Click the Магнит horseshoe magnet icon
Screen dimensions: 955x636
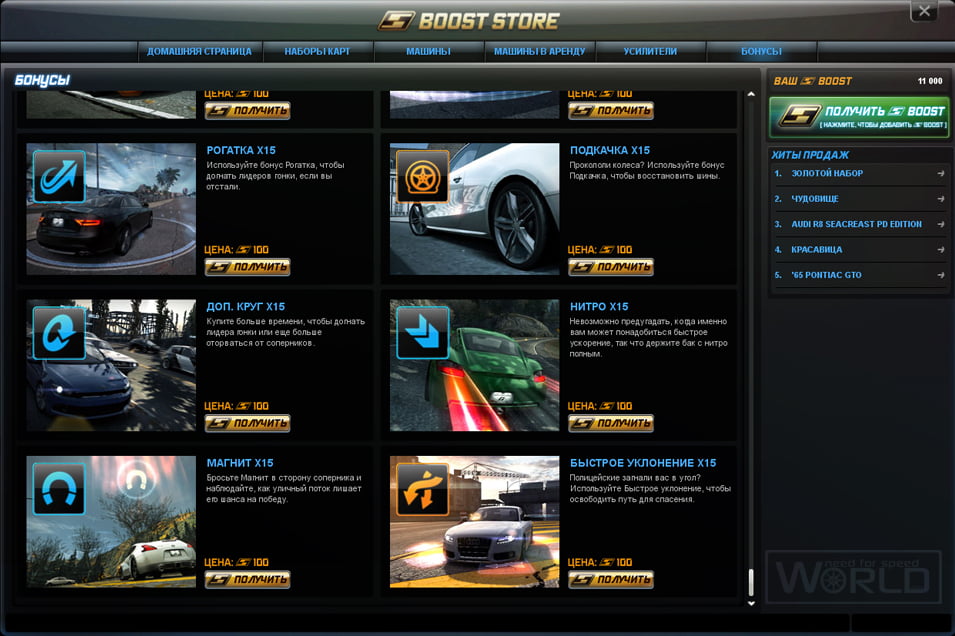(x=59, y=489)
